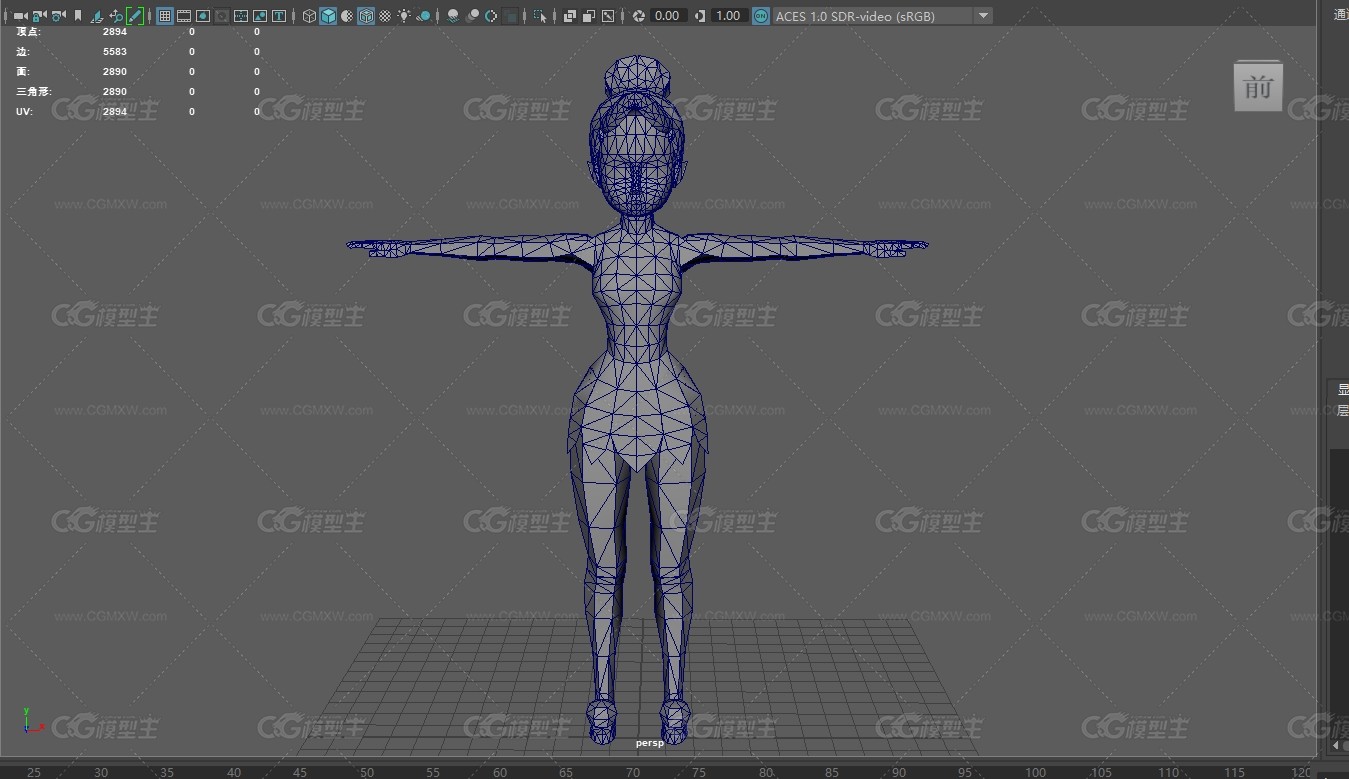Click the view transform dropdown arrow
This screenshot has width=1349, height=779.
(x=983, y=16)
